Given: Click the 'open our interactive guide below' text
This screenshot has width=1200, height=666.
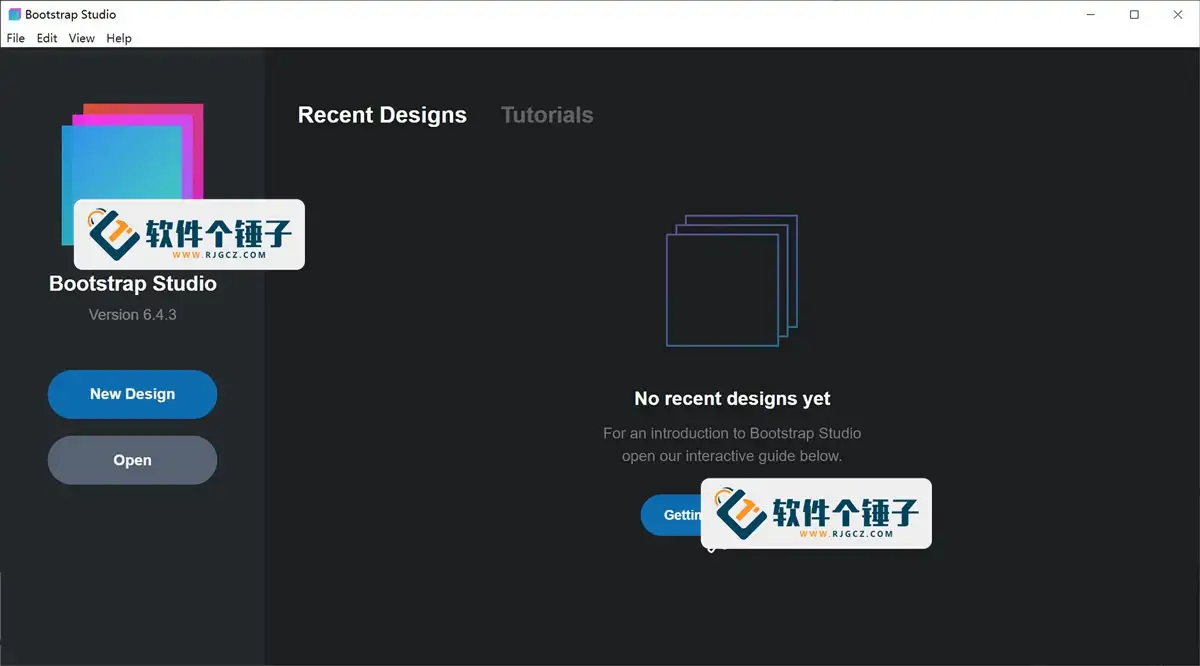Looking at the screenshot, I should (732, 456).
